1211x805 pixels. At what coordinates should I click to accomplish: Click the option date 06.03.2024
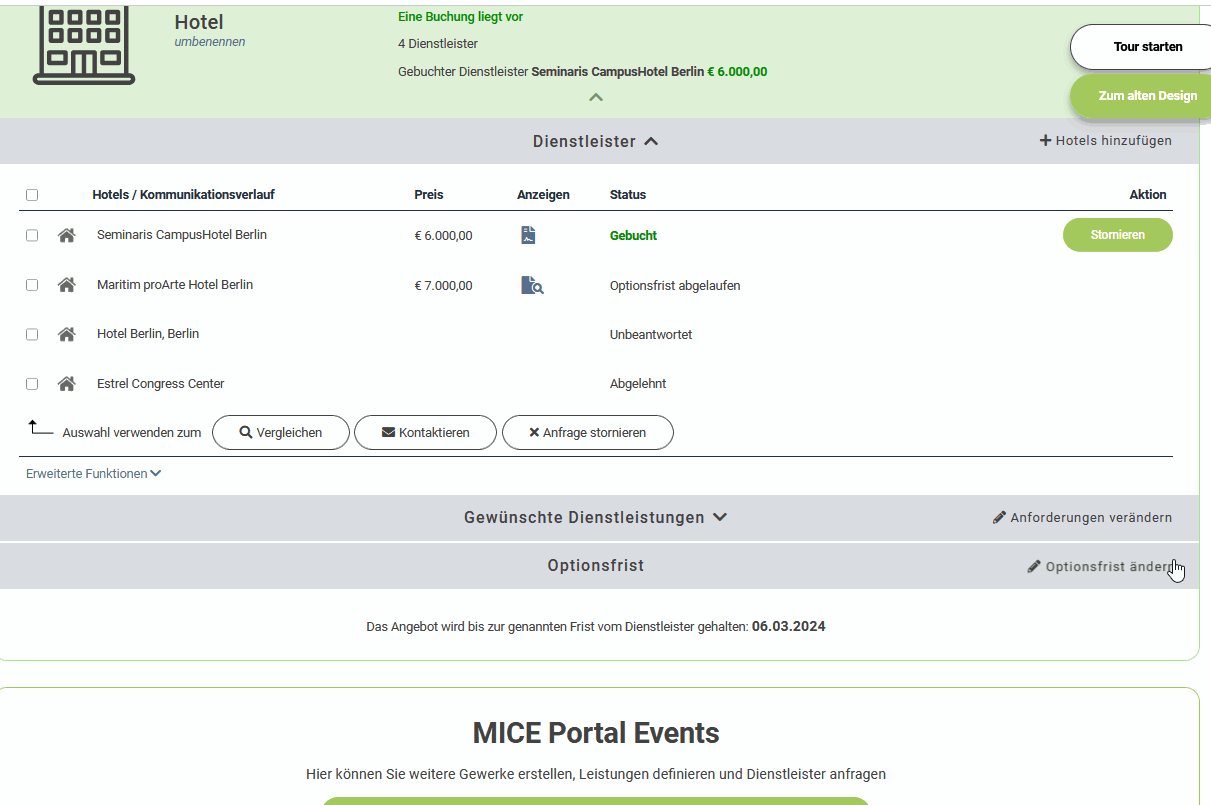(788, 627)
